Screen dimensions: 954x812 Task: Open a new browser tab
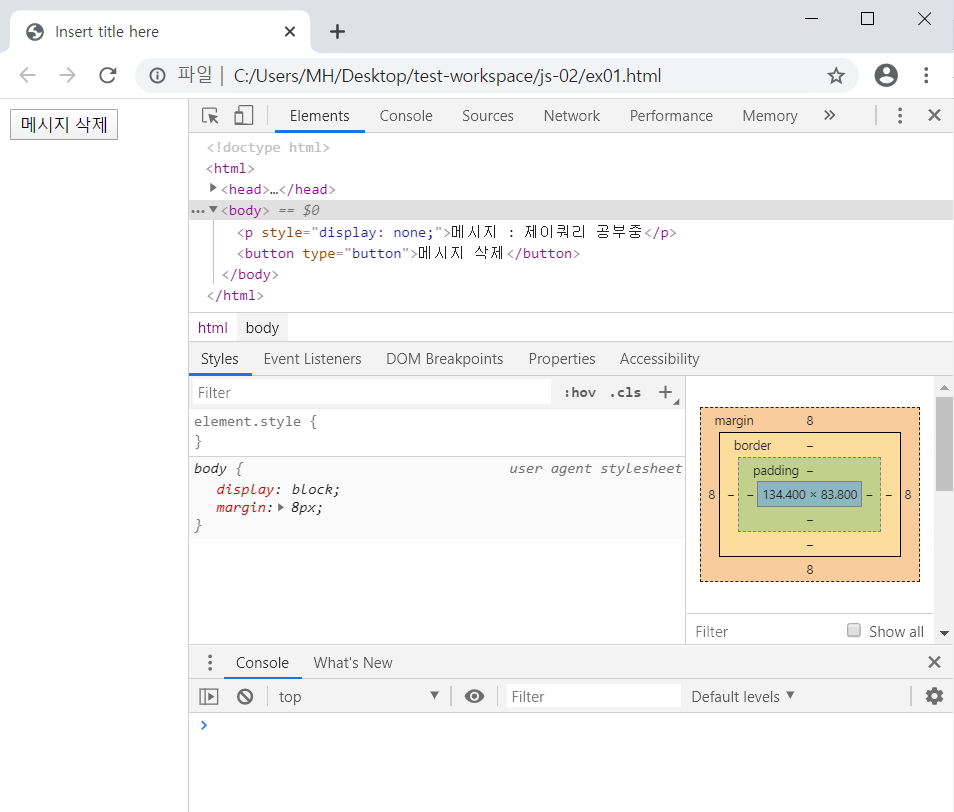[337, 32]
